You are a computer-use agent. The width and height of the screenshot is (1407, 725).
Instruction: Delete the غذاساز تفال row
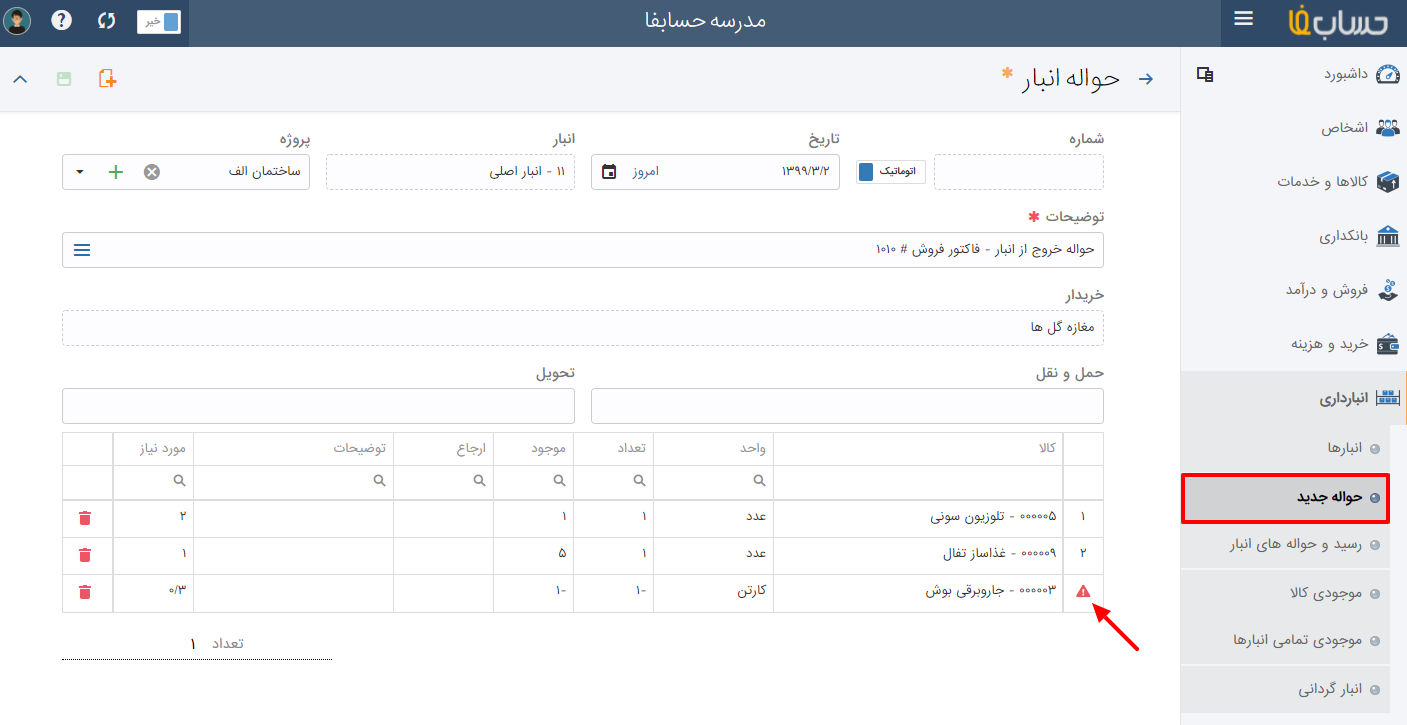(85, 554)
